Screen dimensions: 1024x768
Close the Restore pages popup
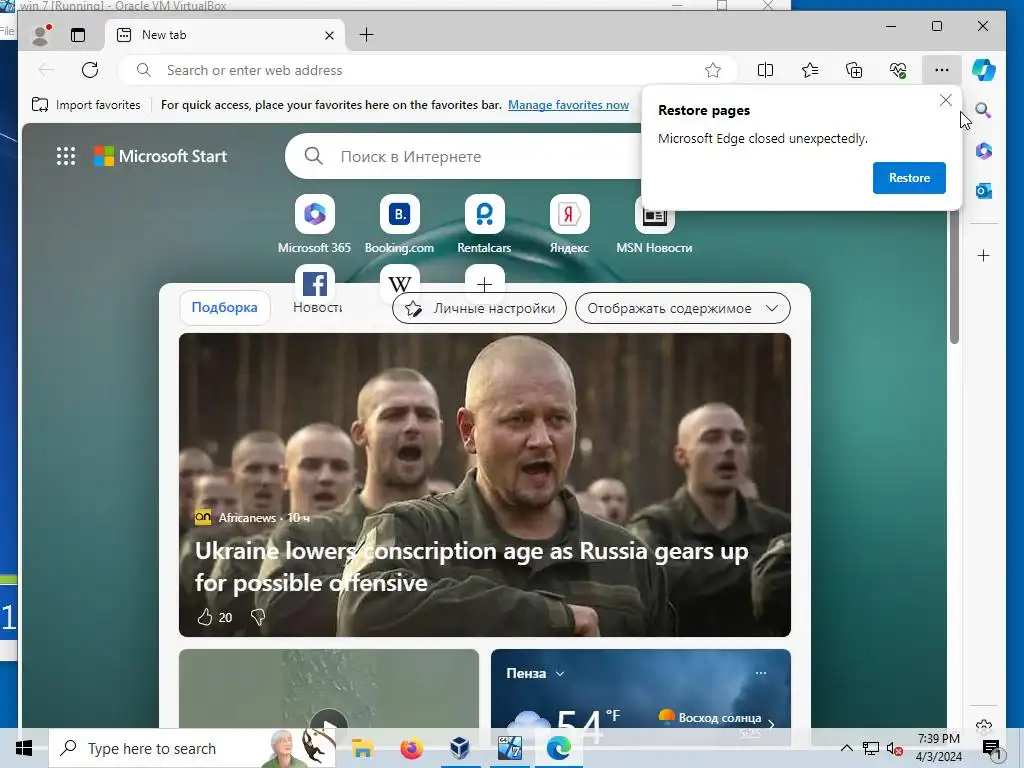click(946, 100)
